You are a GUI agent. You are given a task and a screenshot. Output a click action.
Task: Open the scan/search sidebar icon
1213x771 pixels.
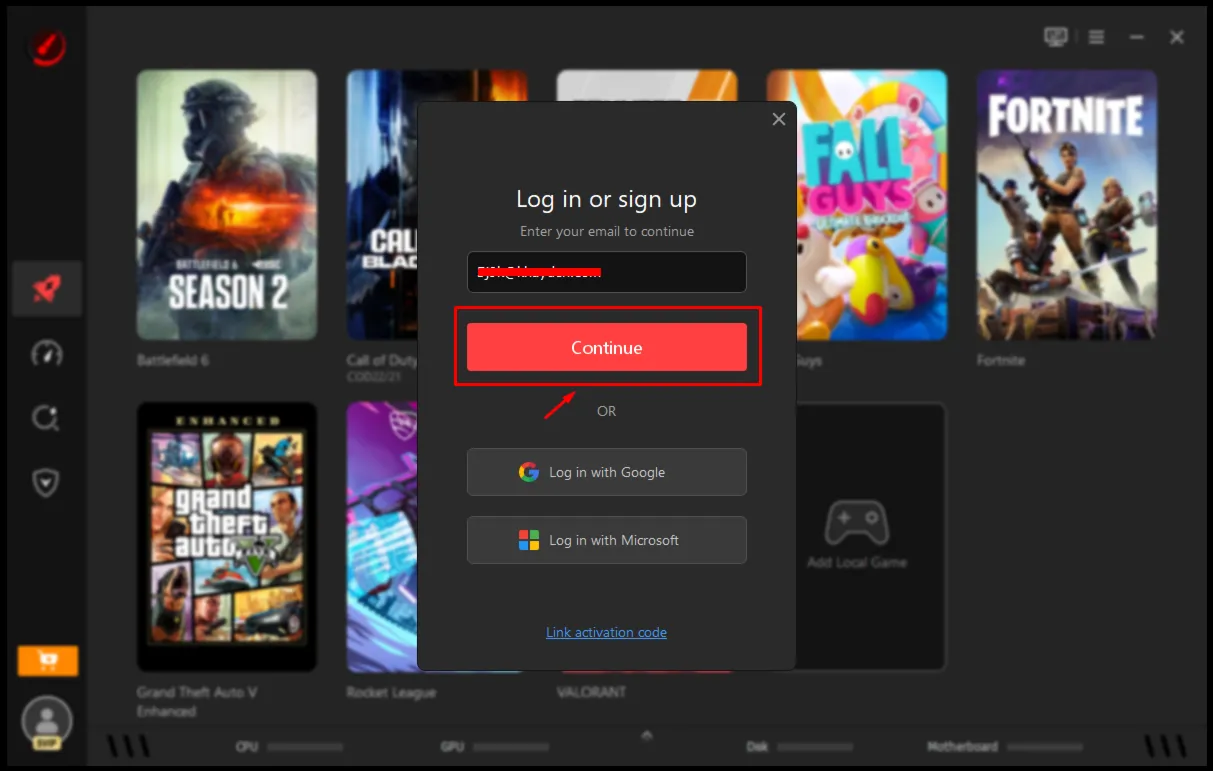click(x=47, y=418)
